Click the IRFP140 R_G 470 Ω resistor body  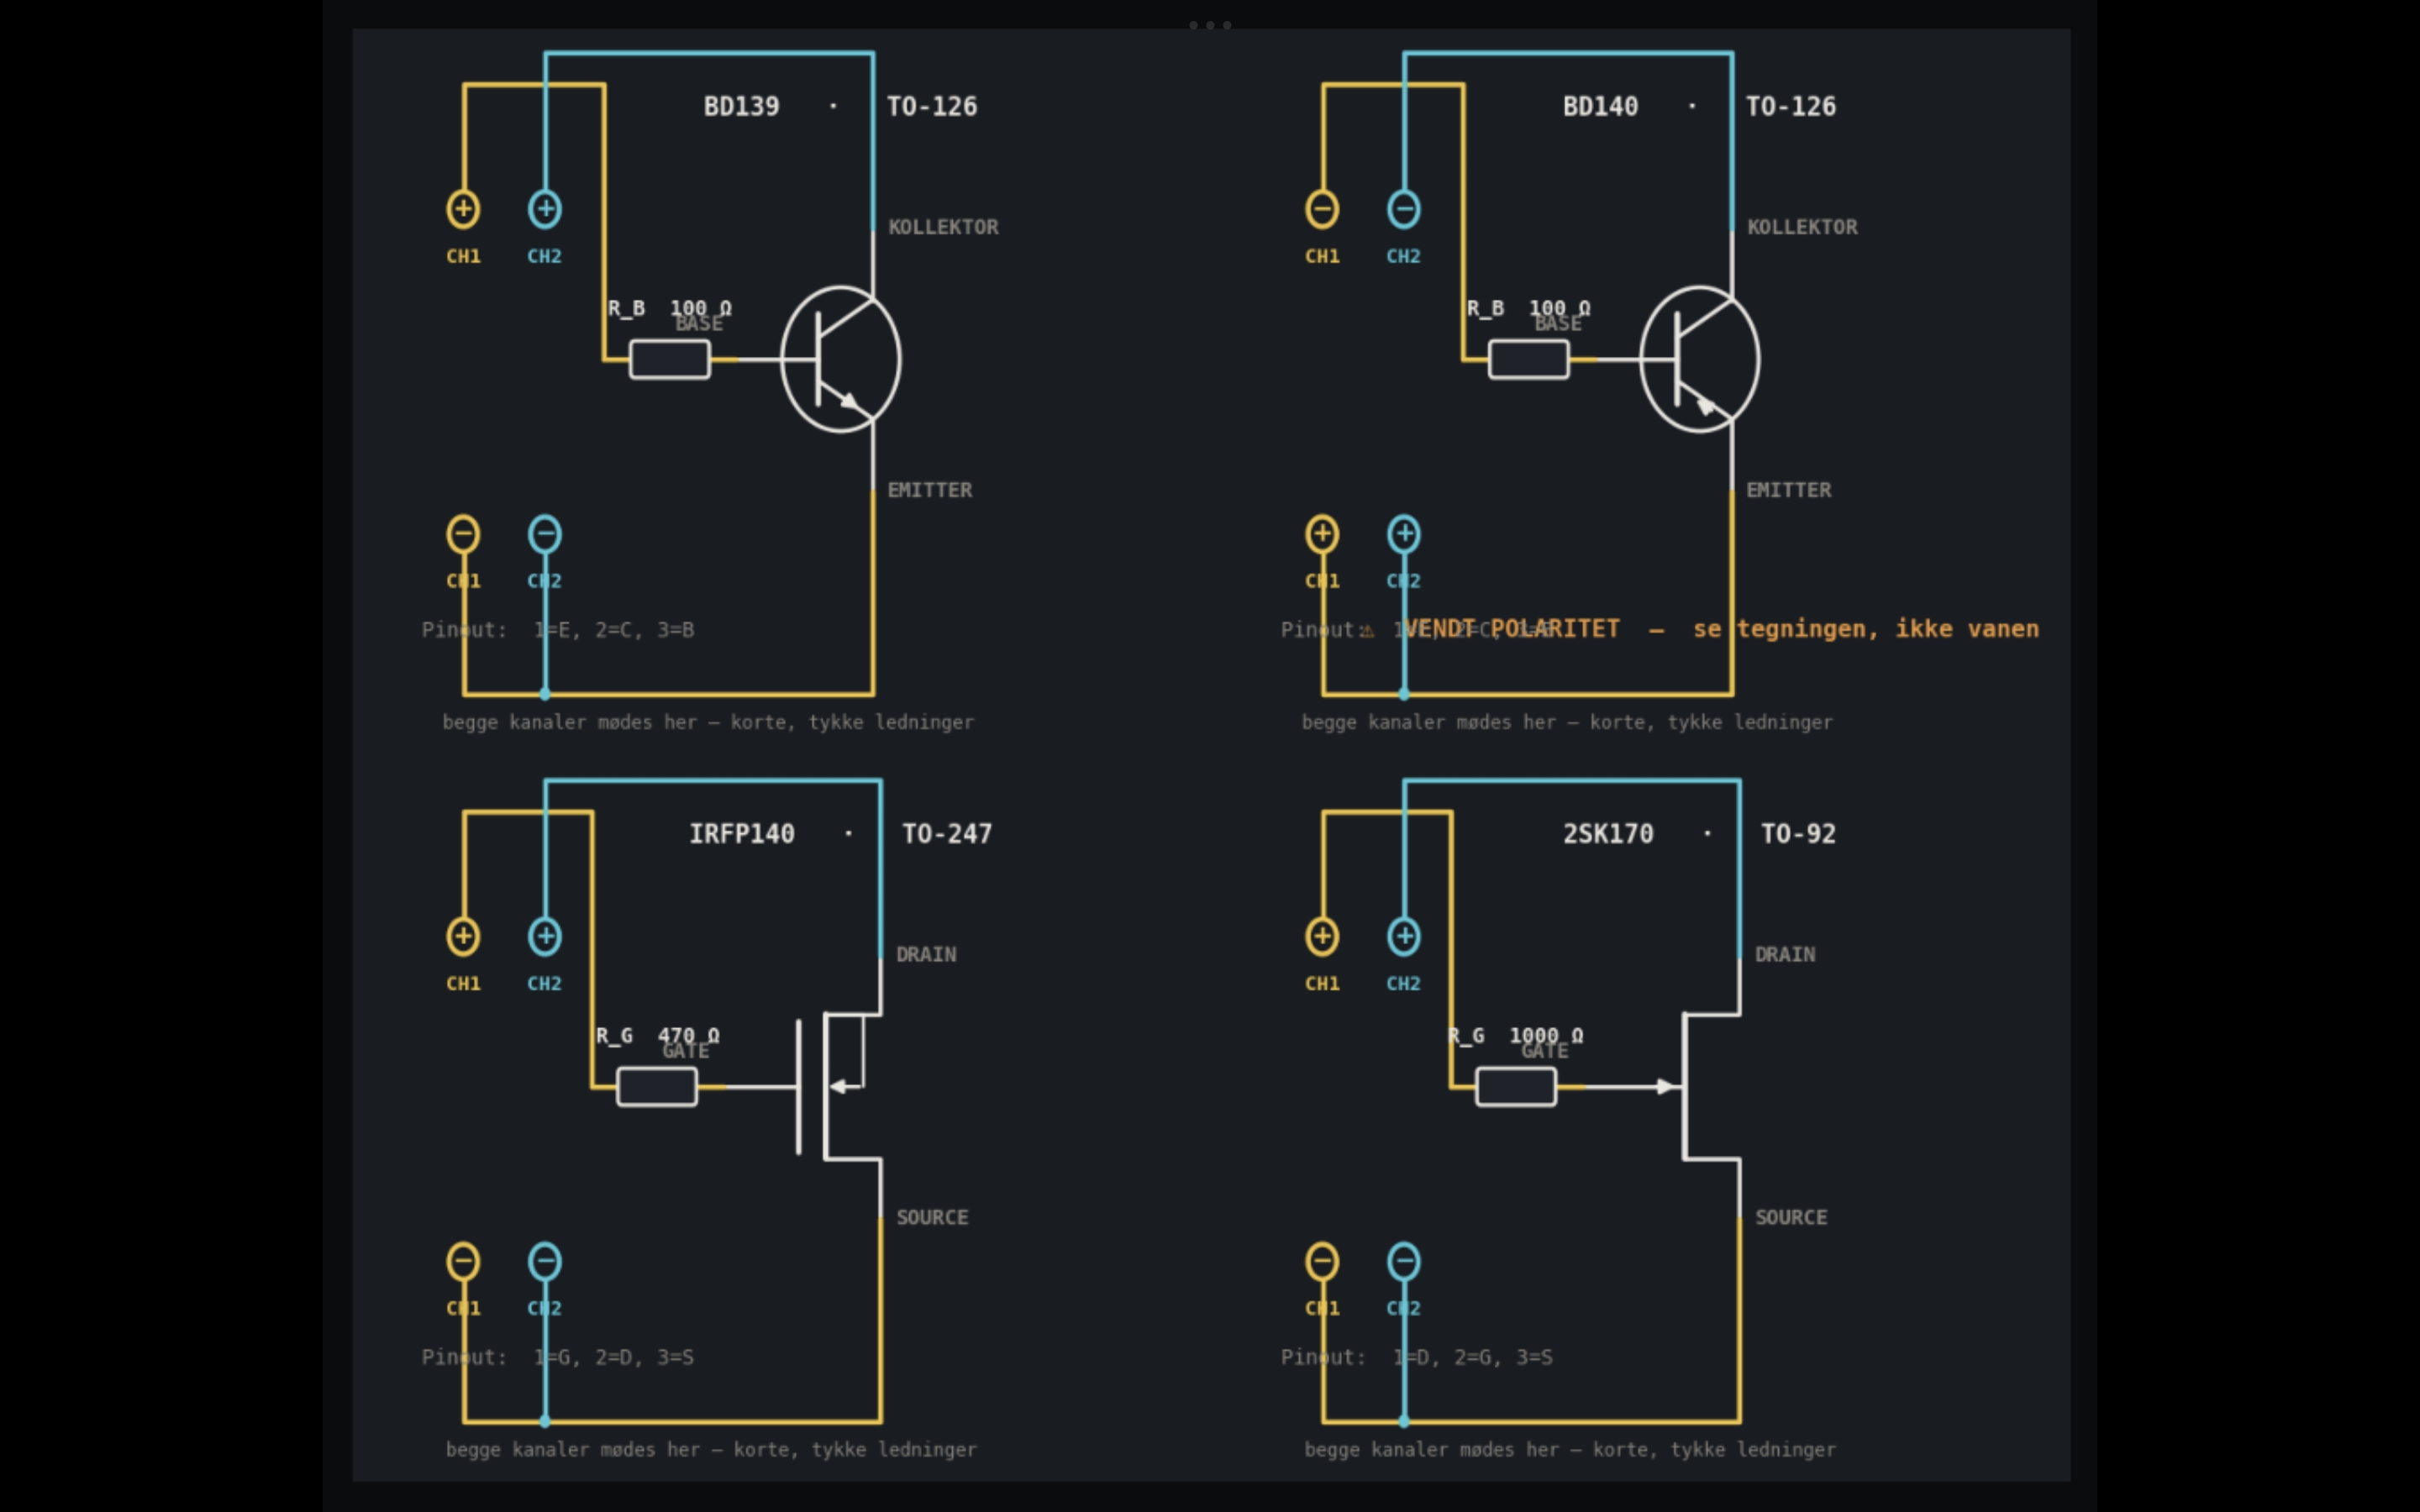pos(657,1087)
